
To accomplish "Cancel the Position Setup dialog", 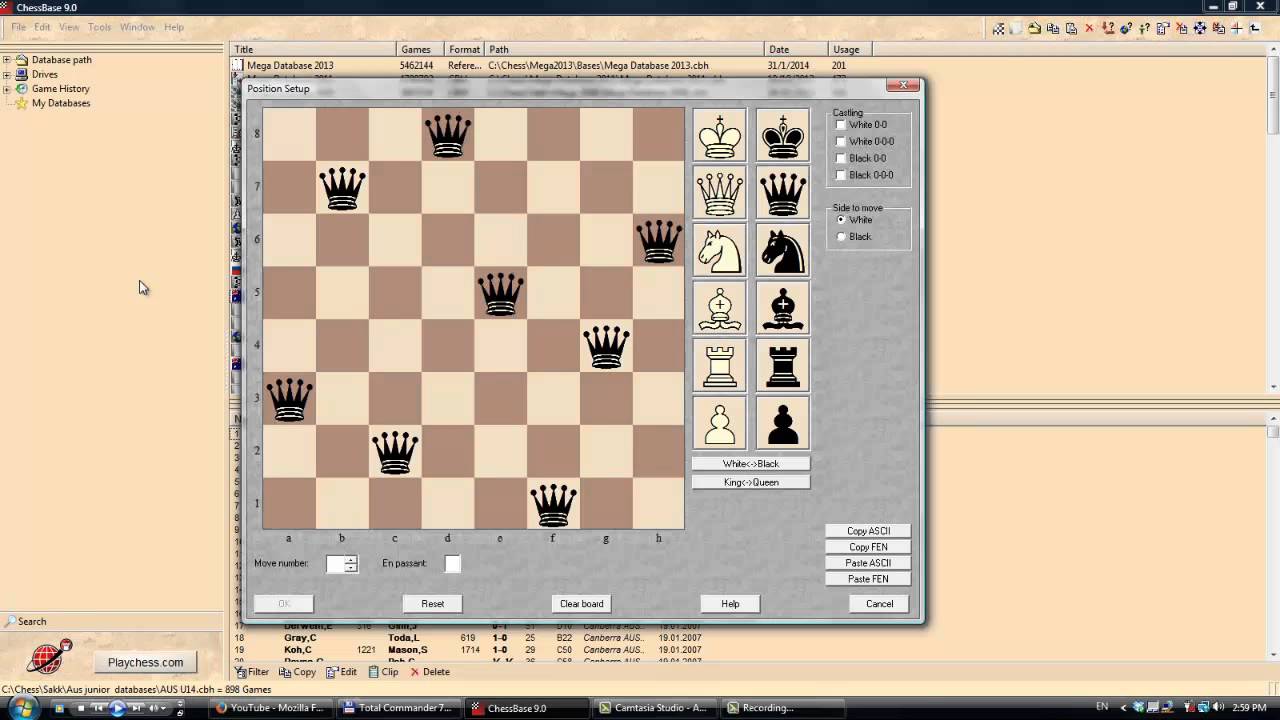I will (x=880, y=604).
